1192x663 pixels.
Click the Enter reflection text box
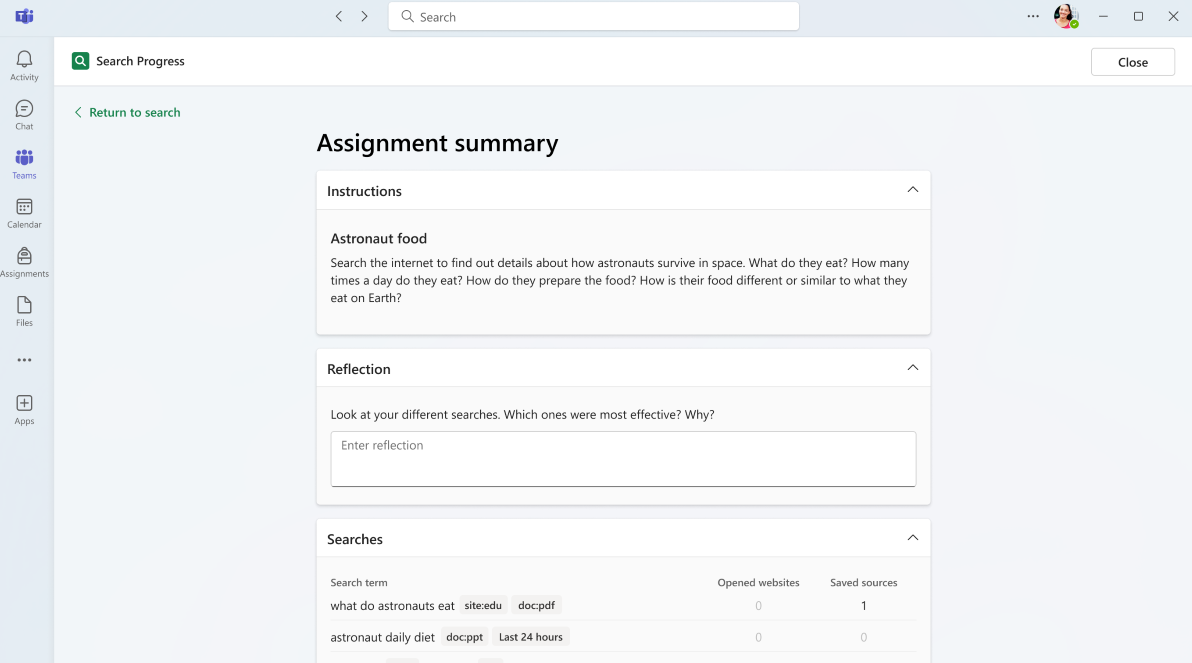[x=623, y=458]
